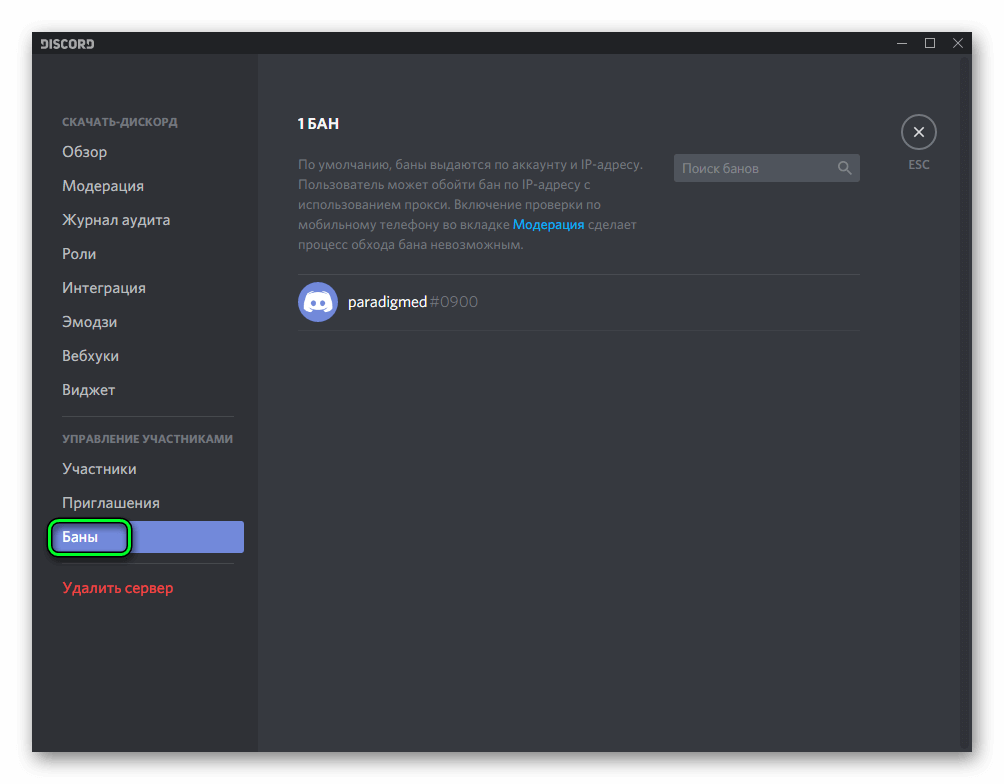Click the paradigmed user avatar
Screen dimensions: 1004x784
[318, 302]
